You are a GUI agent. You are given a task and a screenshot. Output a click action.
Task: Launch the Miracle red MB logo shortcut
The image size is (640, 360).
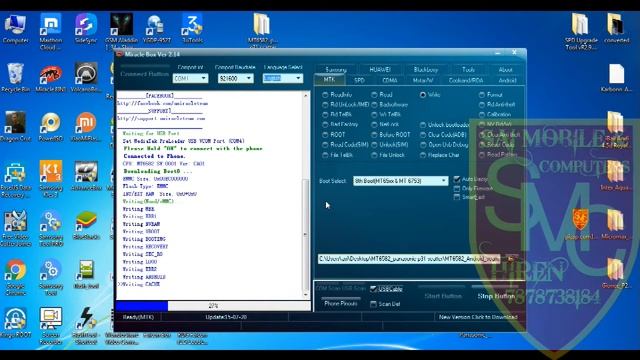coord(51,78)
